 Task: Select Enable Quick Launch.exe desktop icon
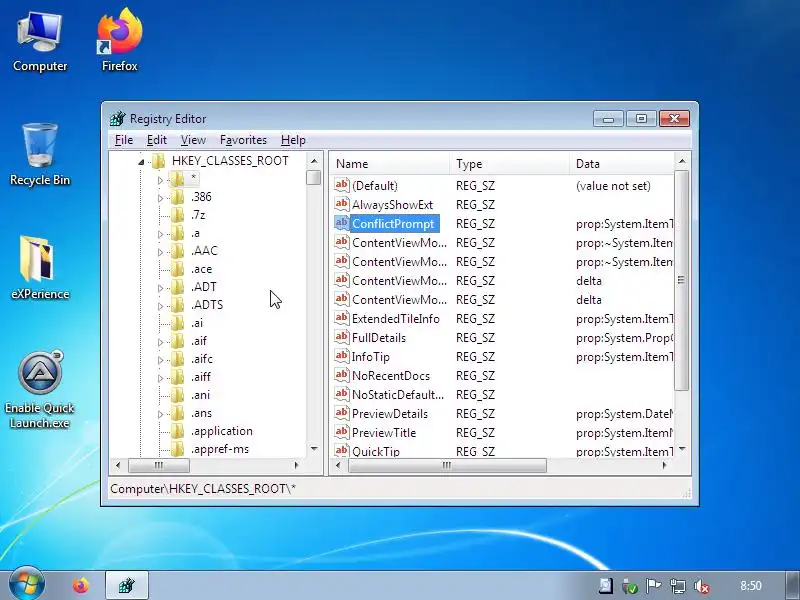coord(40,389)
